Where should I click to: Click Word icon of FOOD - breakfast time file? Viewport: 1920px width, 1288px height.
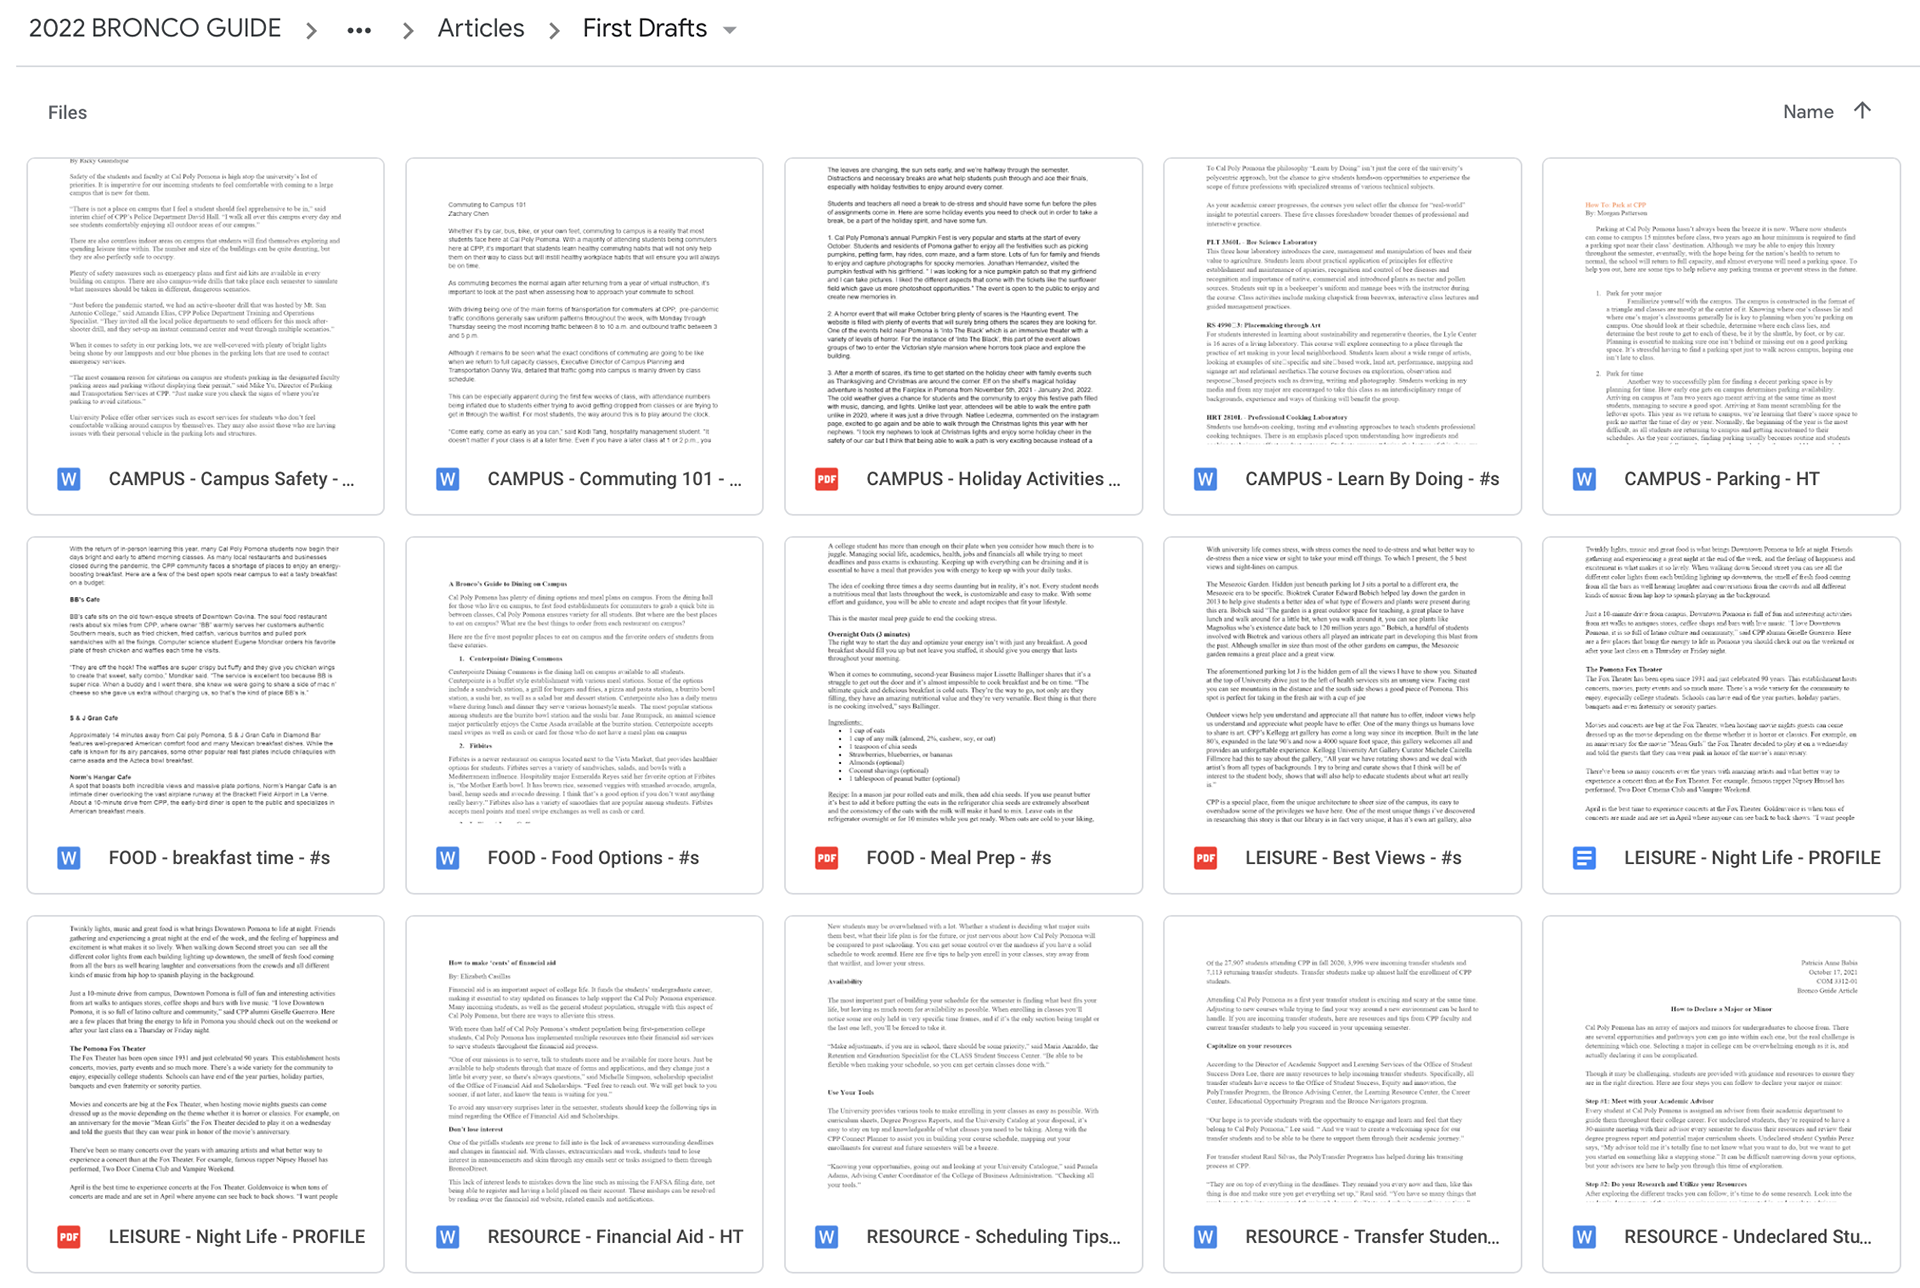click(x=69, y=858)
